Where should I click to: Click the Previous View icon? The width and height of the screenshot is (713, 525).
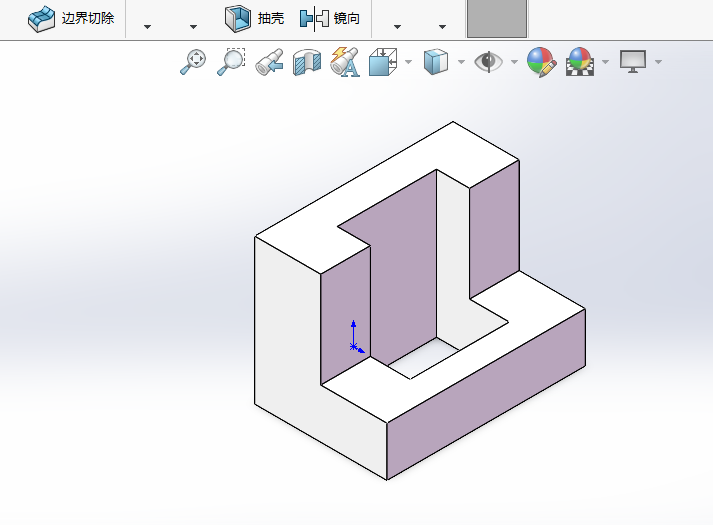point(269,62)
